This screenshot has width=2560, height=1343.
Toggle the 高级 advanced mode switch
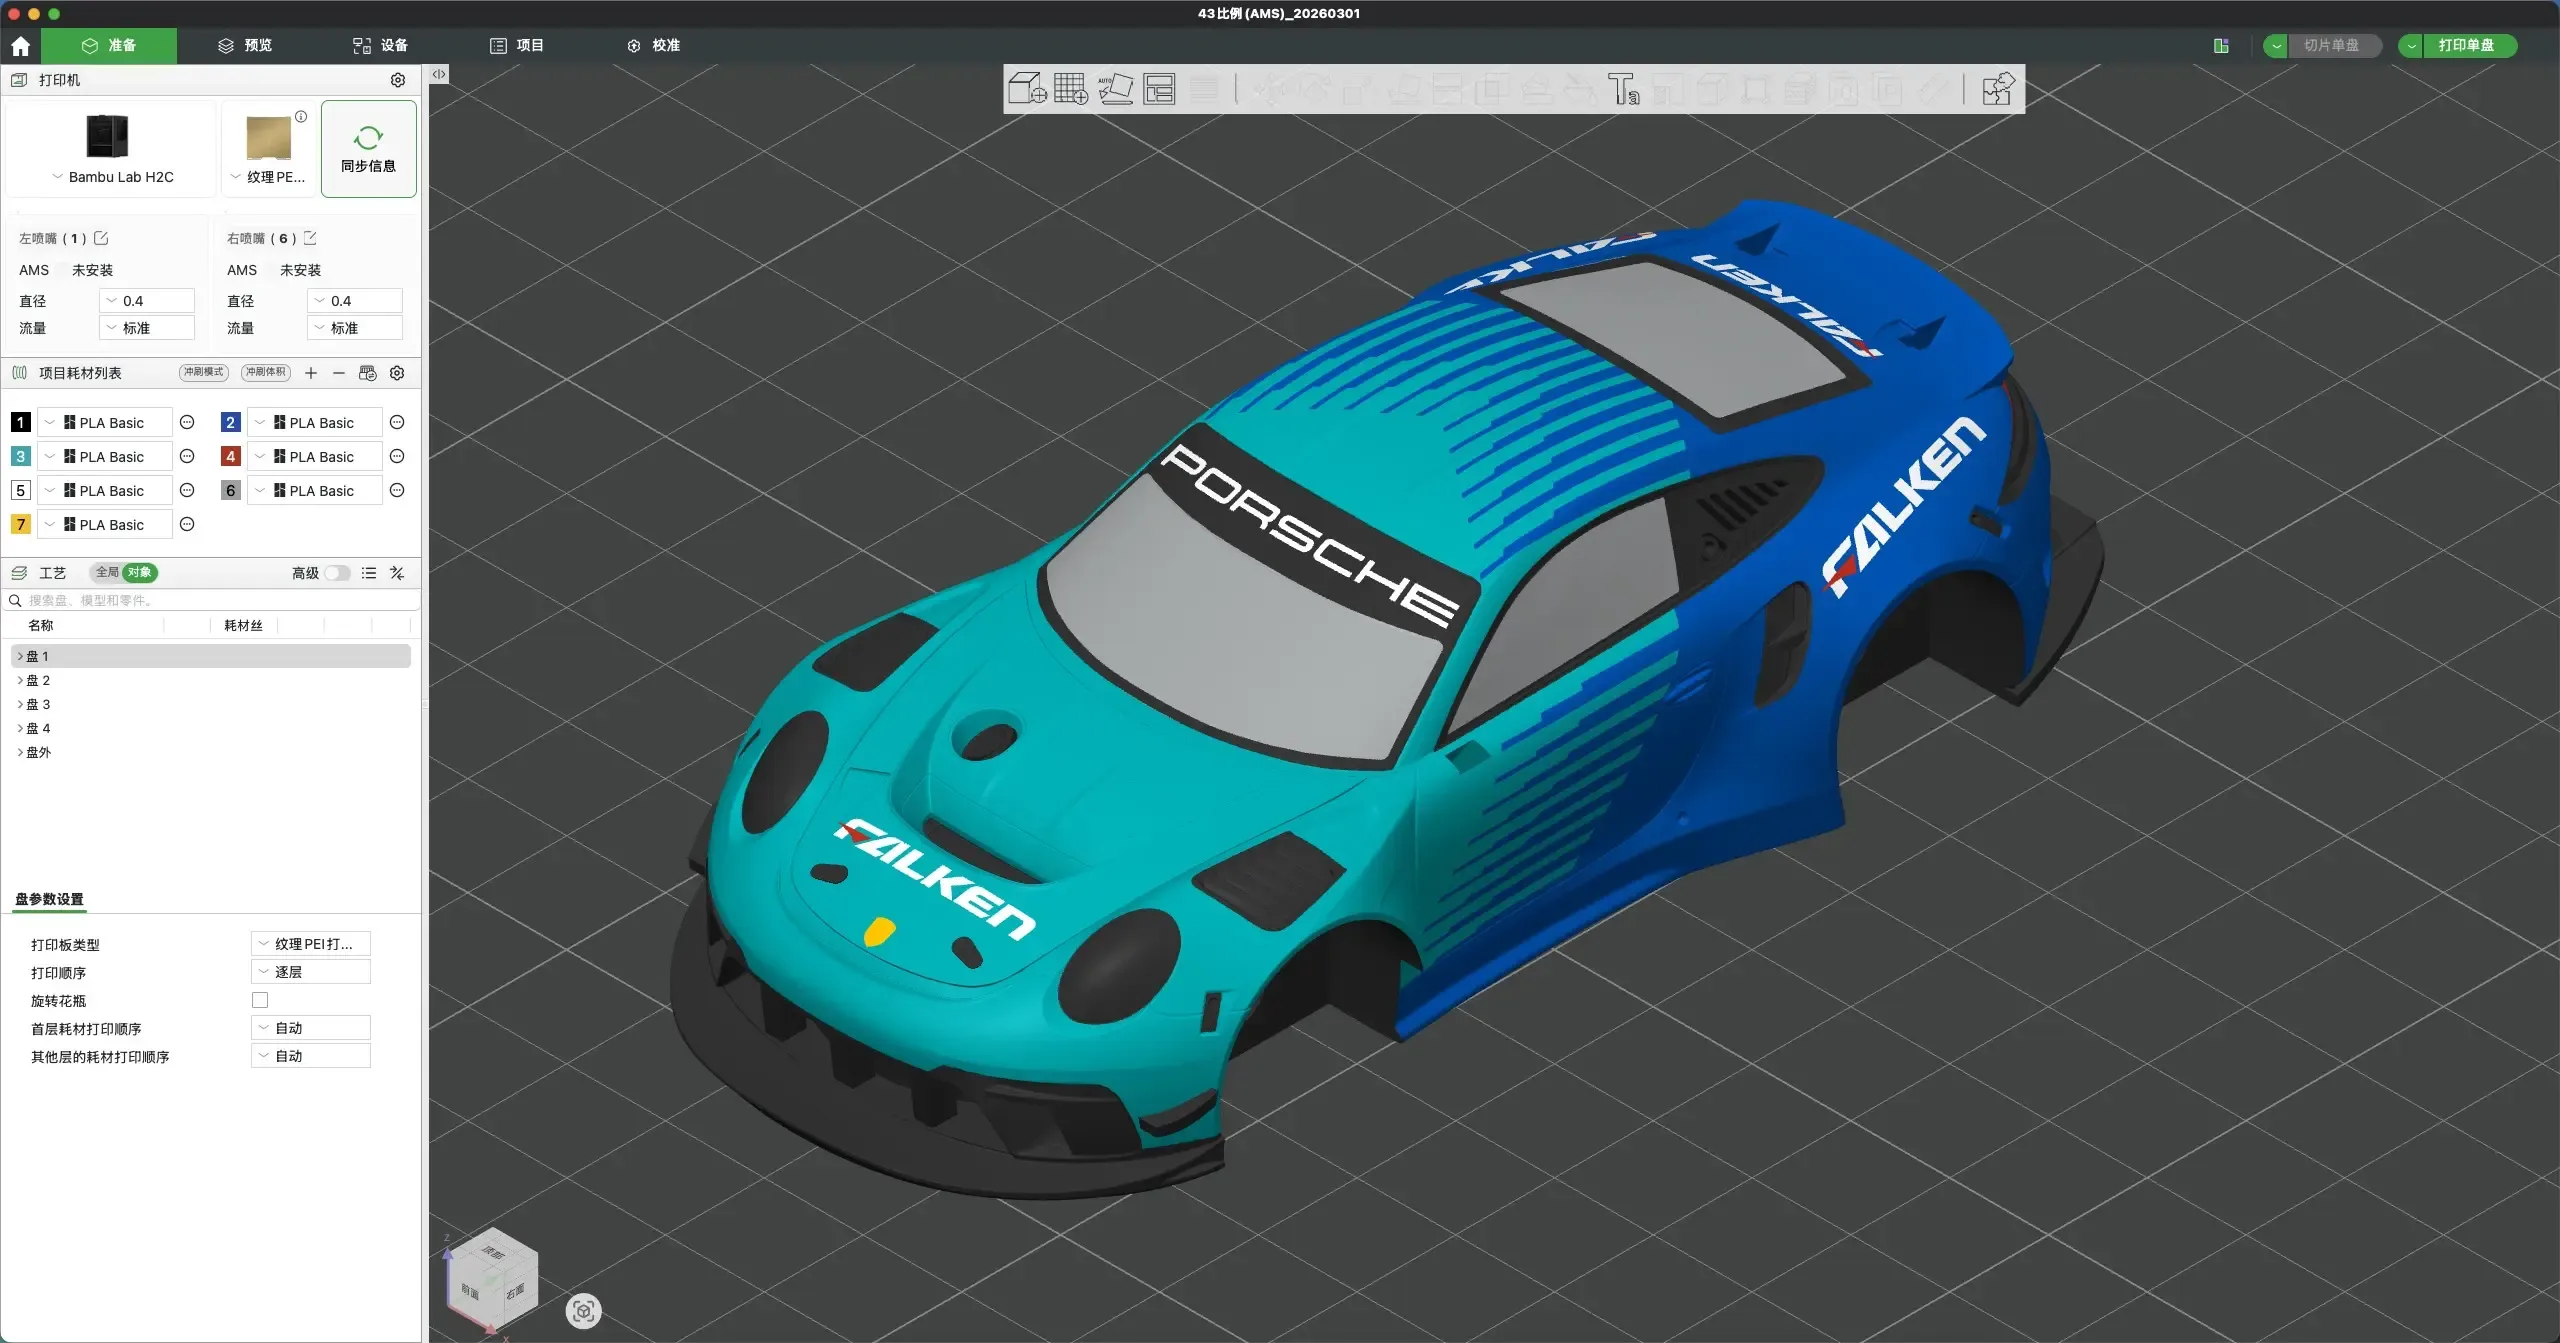[337, 573]
